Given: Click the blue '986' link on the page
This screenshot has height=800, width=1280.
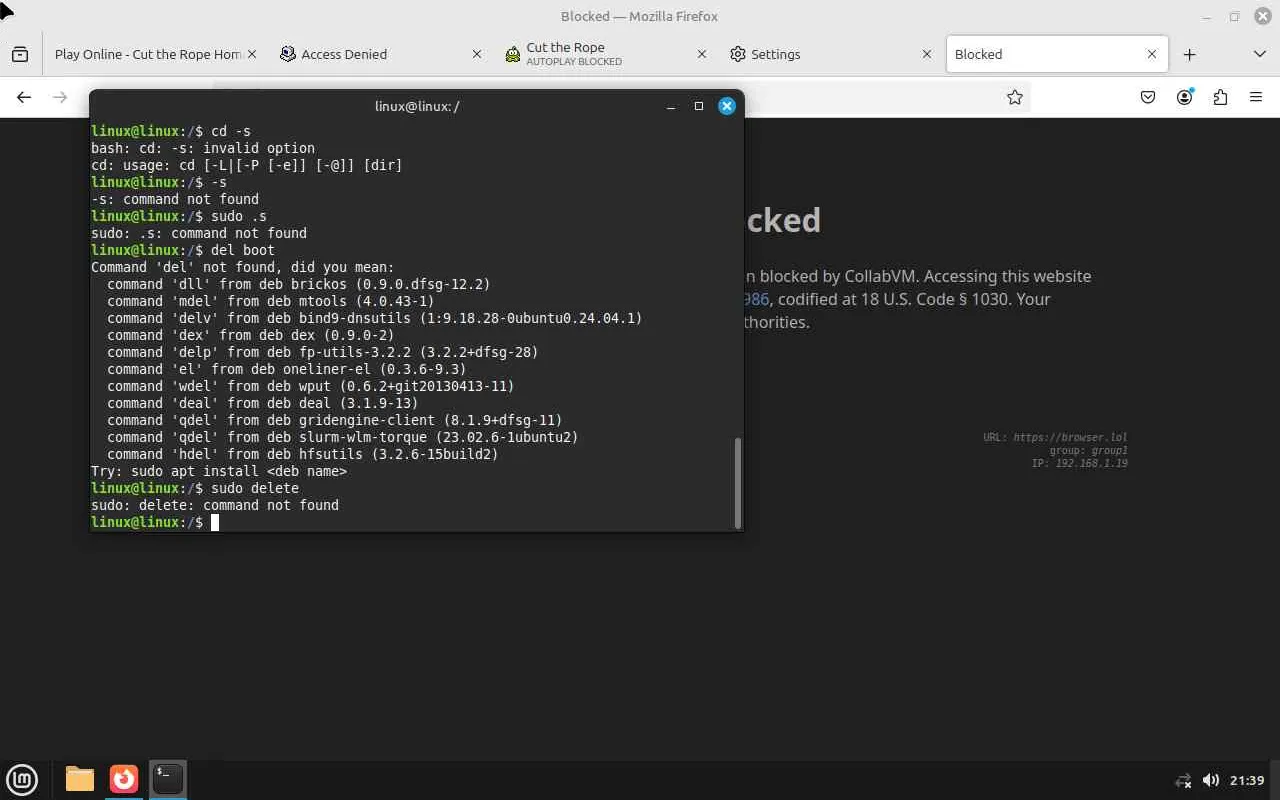Looking at the screenshot, I should (x=756, y=299).
